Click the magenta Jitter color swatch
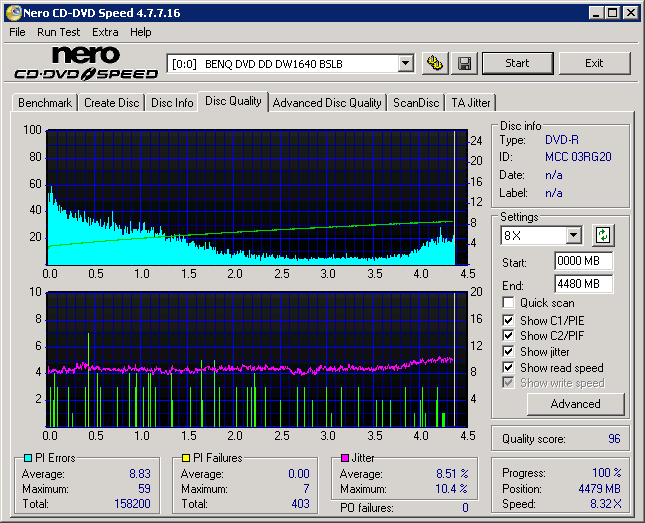Image resolution: width=645 pixels, height=523 pixels. pyautogui.click(x=345, y=458)
